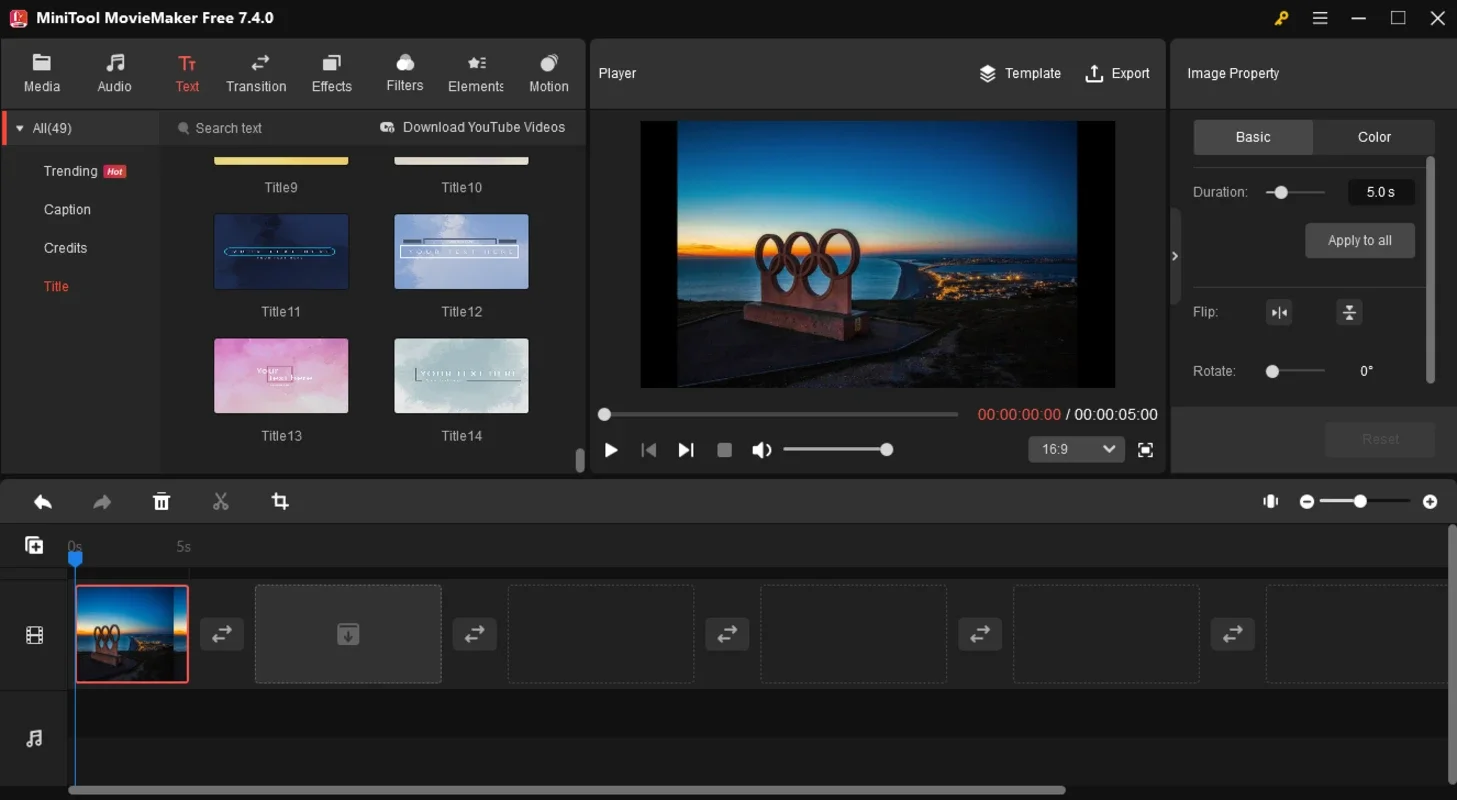Go to previous frame

click(x=649, y=450)
